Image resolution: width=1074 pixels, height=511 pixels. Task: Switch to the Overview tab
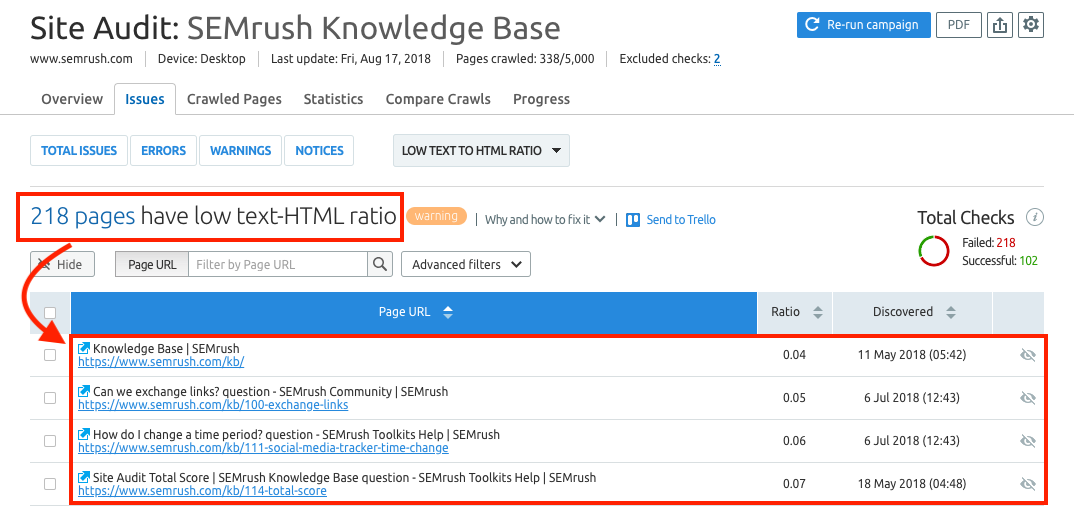click(72, 99)
